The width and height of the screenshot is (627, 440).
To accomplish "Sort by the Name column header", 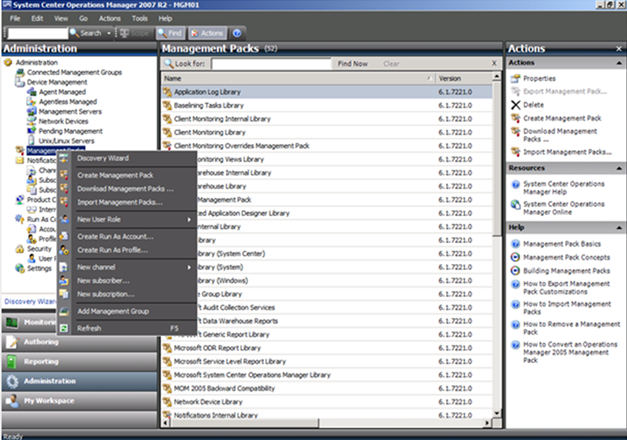I will coord(298,78).
